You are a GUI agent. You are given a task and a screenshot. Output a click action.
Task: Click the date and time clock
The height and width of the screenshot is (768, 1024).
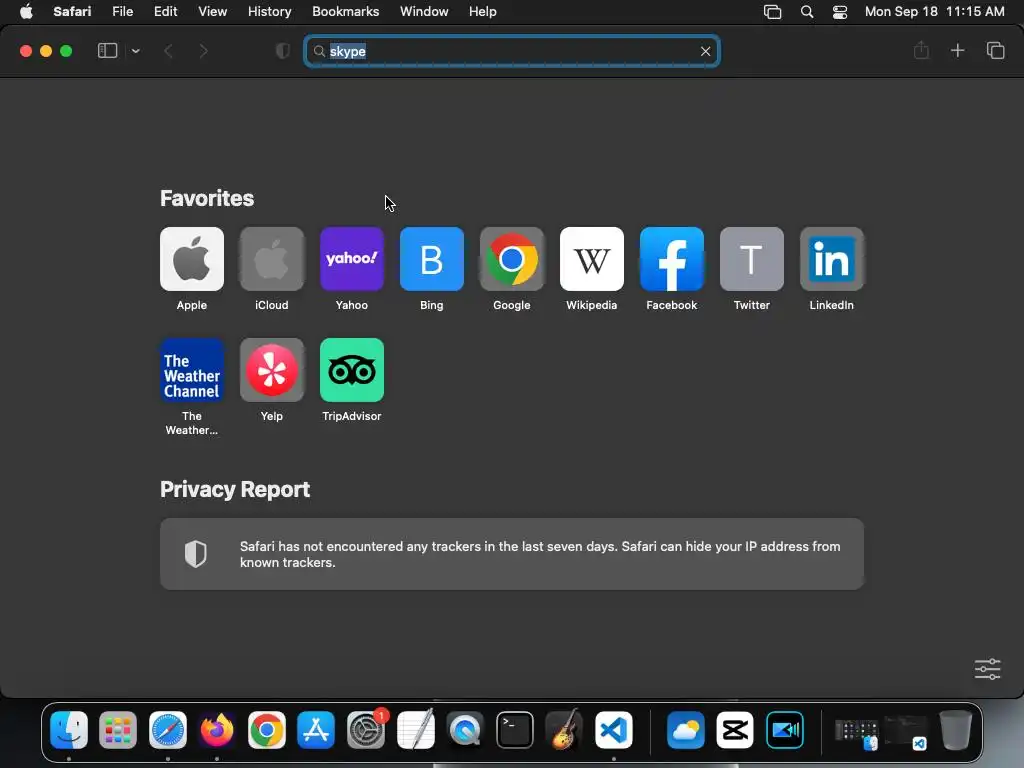click(x=935, y=12)
